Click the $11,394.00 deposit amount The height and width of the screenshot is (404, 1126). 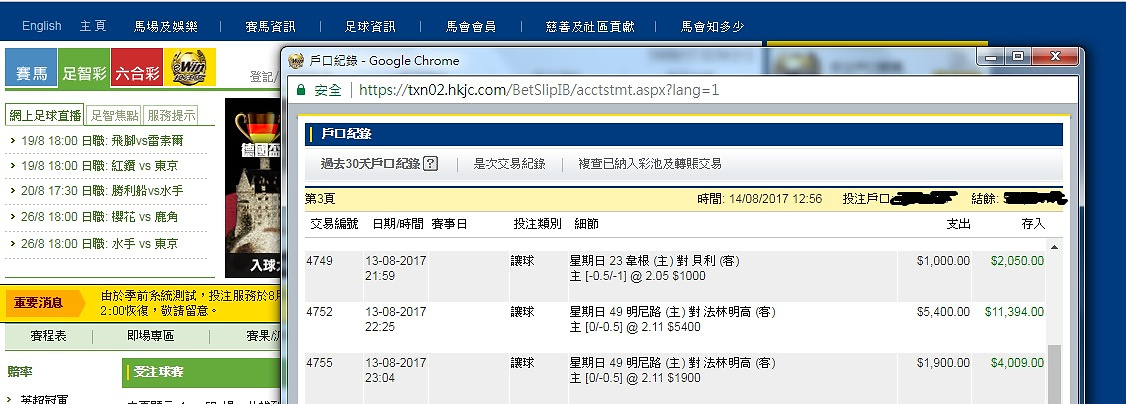(x=1015, y=312)
